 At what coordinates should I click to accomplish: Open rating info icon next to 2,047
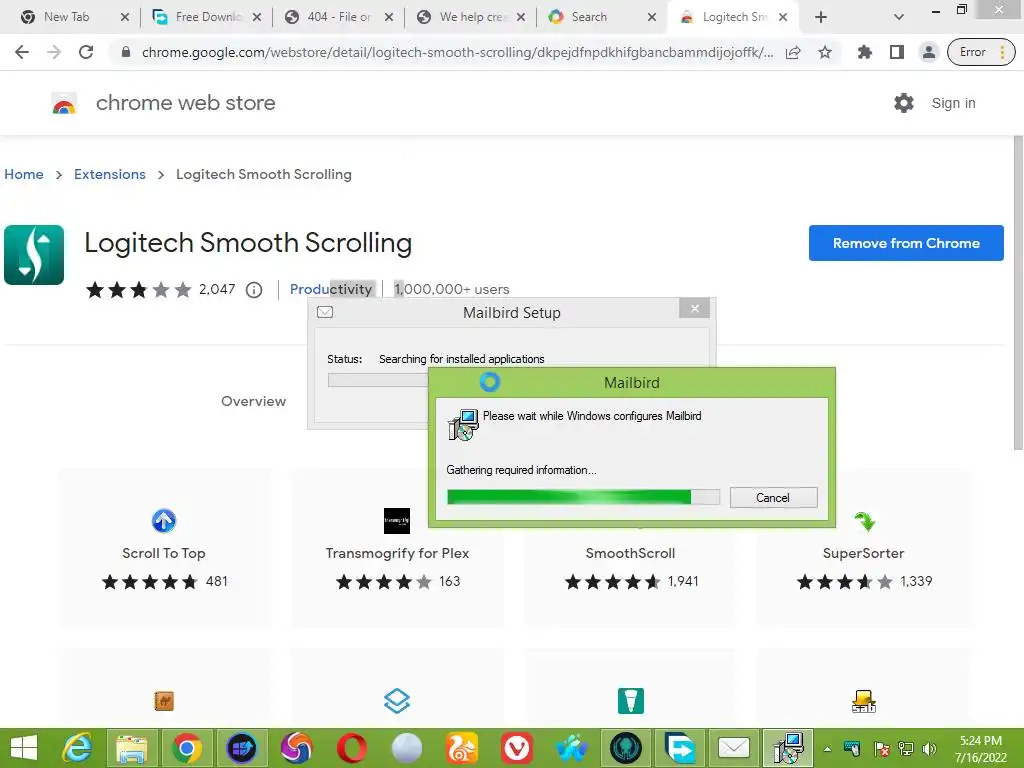pyautogui.click(x=254, y=289)
